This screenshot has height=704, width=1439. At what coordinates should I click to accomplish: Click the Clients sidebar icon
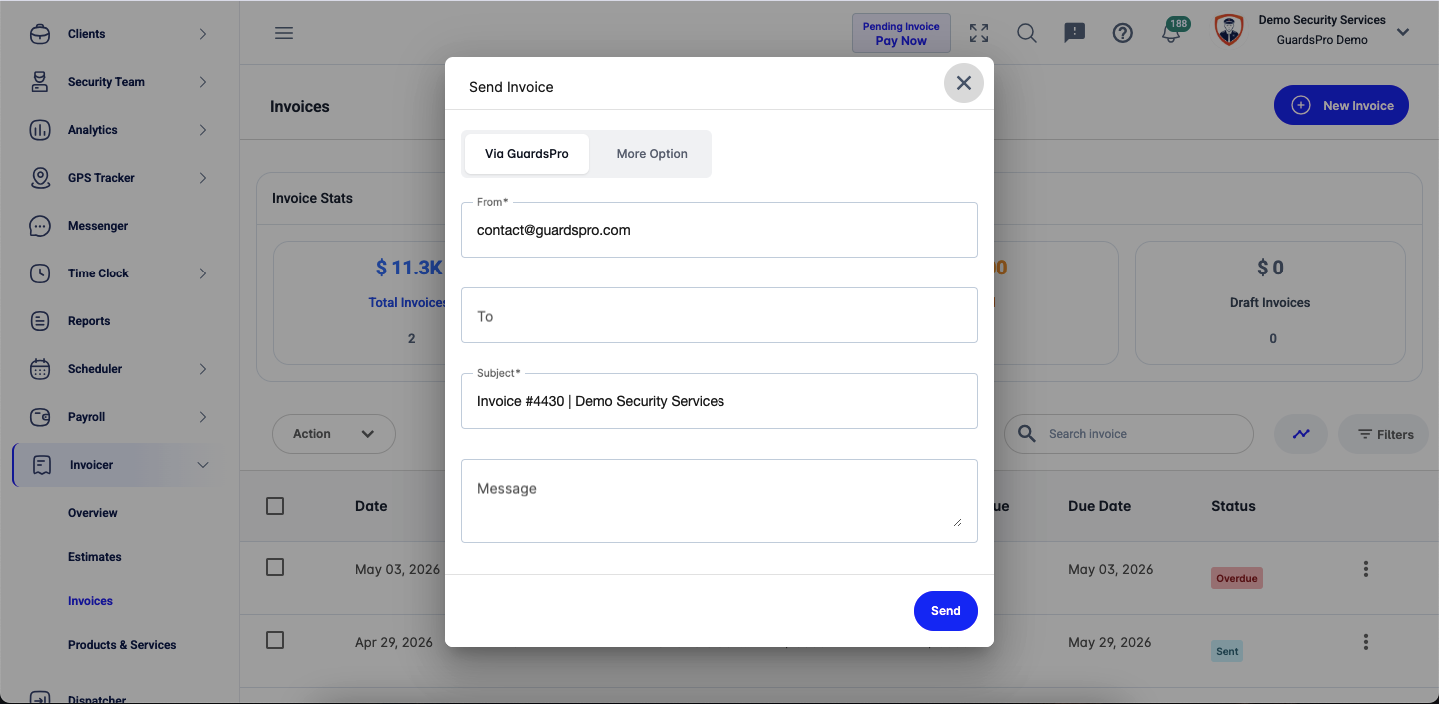[40, 34]
